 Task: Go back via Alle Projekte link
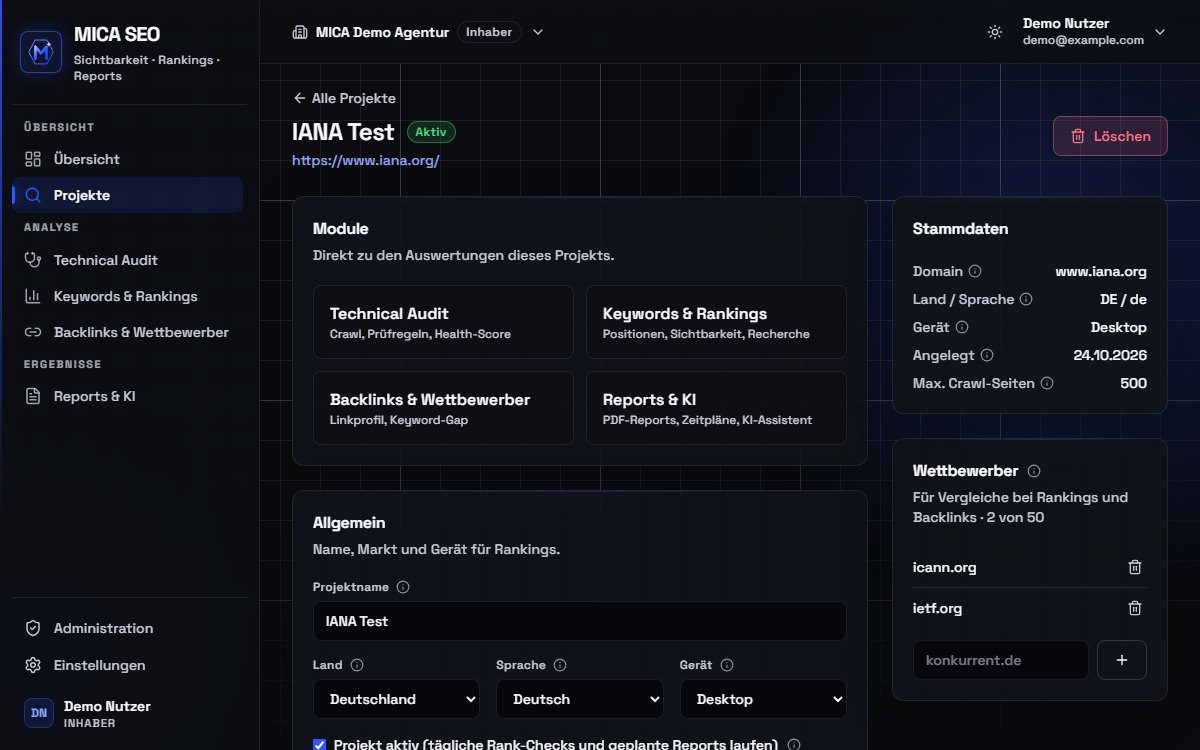(x=344, y=98)
